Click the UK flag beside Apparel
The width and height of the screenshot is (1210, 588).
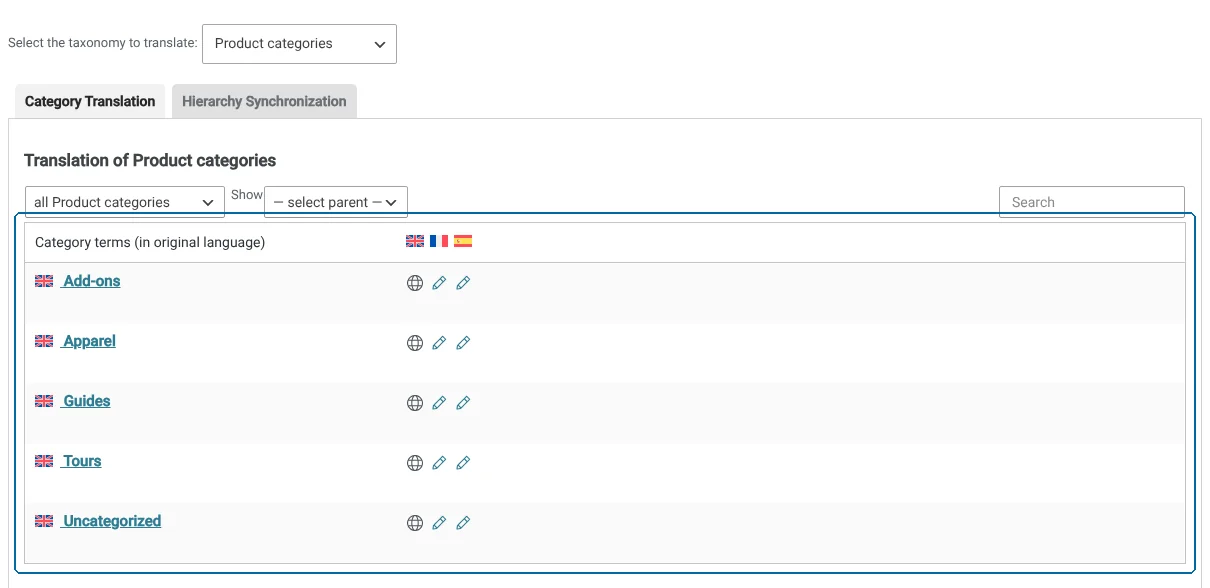point(44,341)
